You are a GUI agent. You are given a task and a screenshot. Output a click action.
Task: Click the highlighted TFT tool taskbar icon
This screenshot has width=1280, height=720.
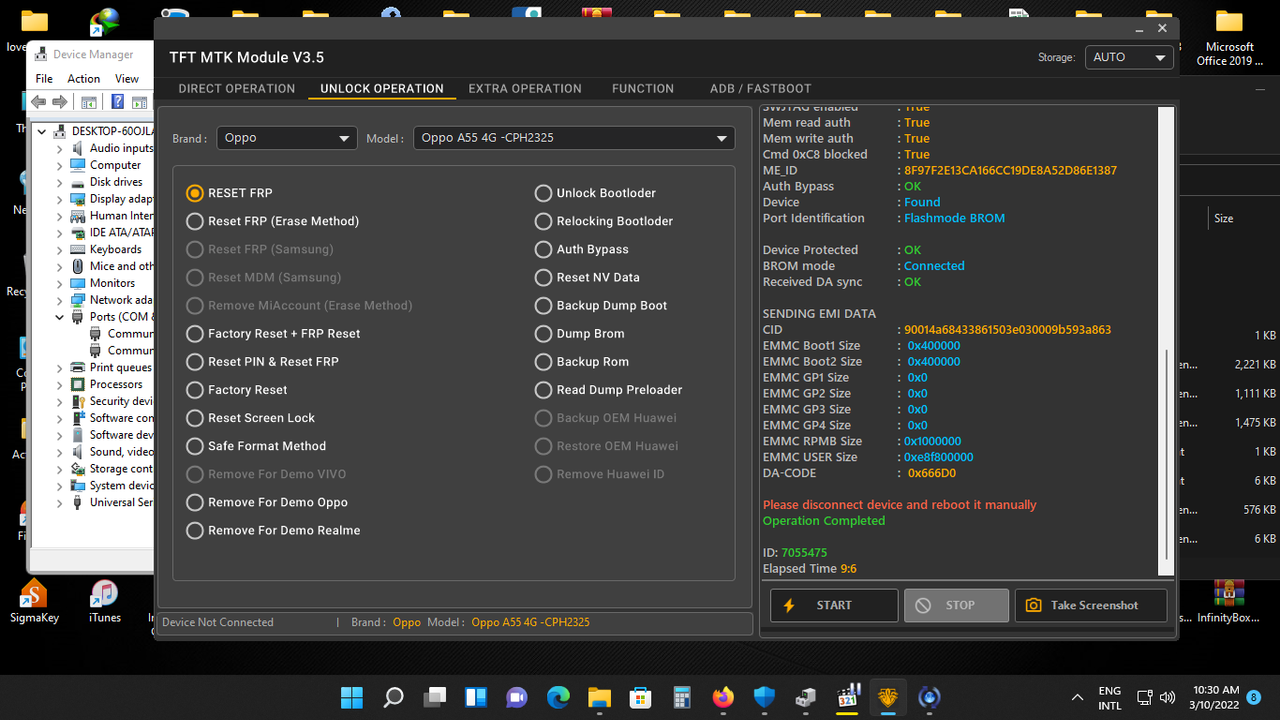[x=887, y=697]
